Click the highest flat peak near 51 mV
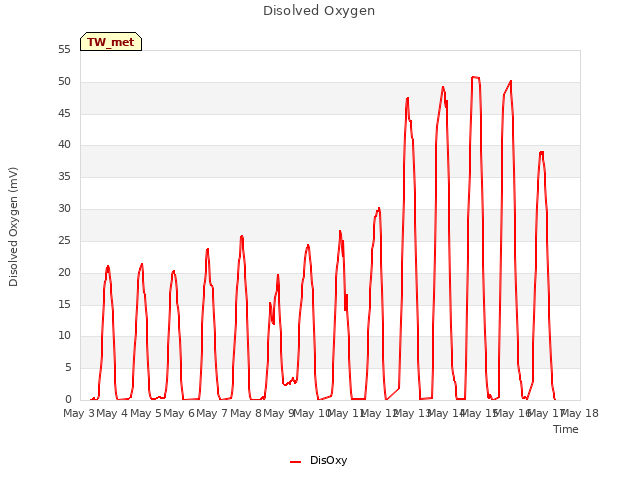Image resolution: width=640 pixels, height=480 pixels. (x=476, y=77)
